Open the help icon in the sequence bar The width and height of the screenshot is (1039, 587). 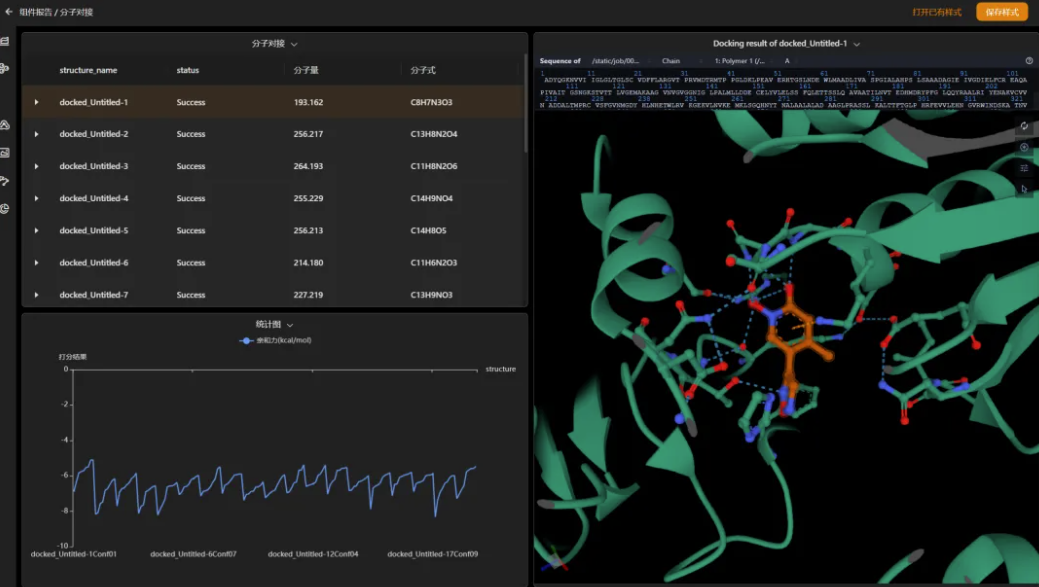click(1029, 60)
